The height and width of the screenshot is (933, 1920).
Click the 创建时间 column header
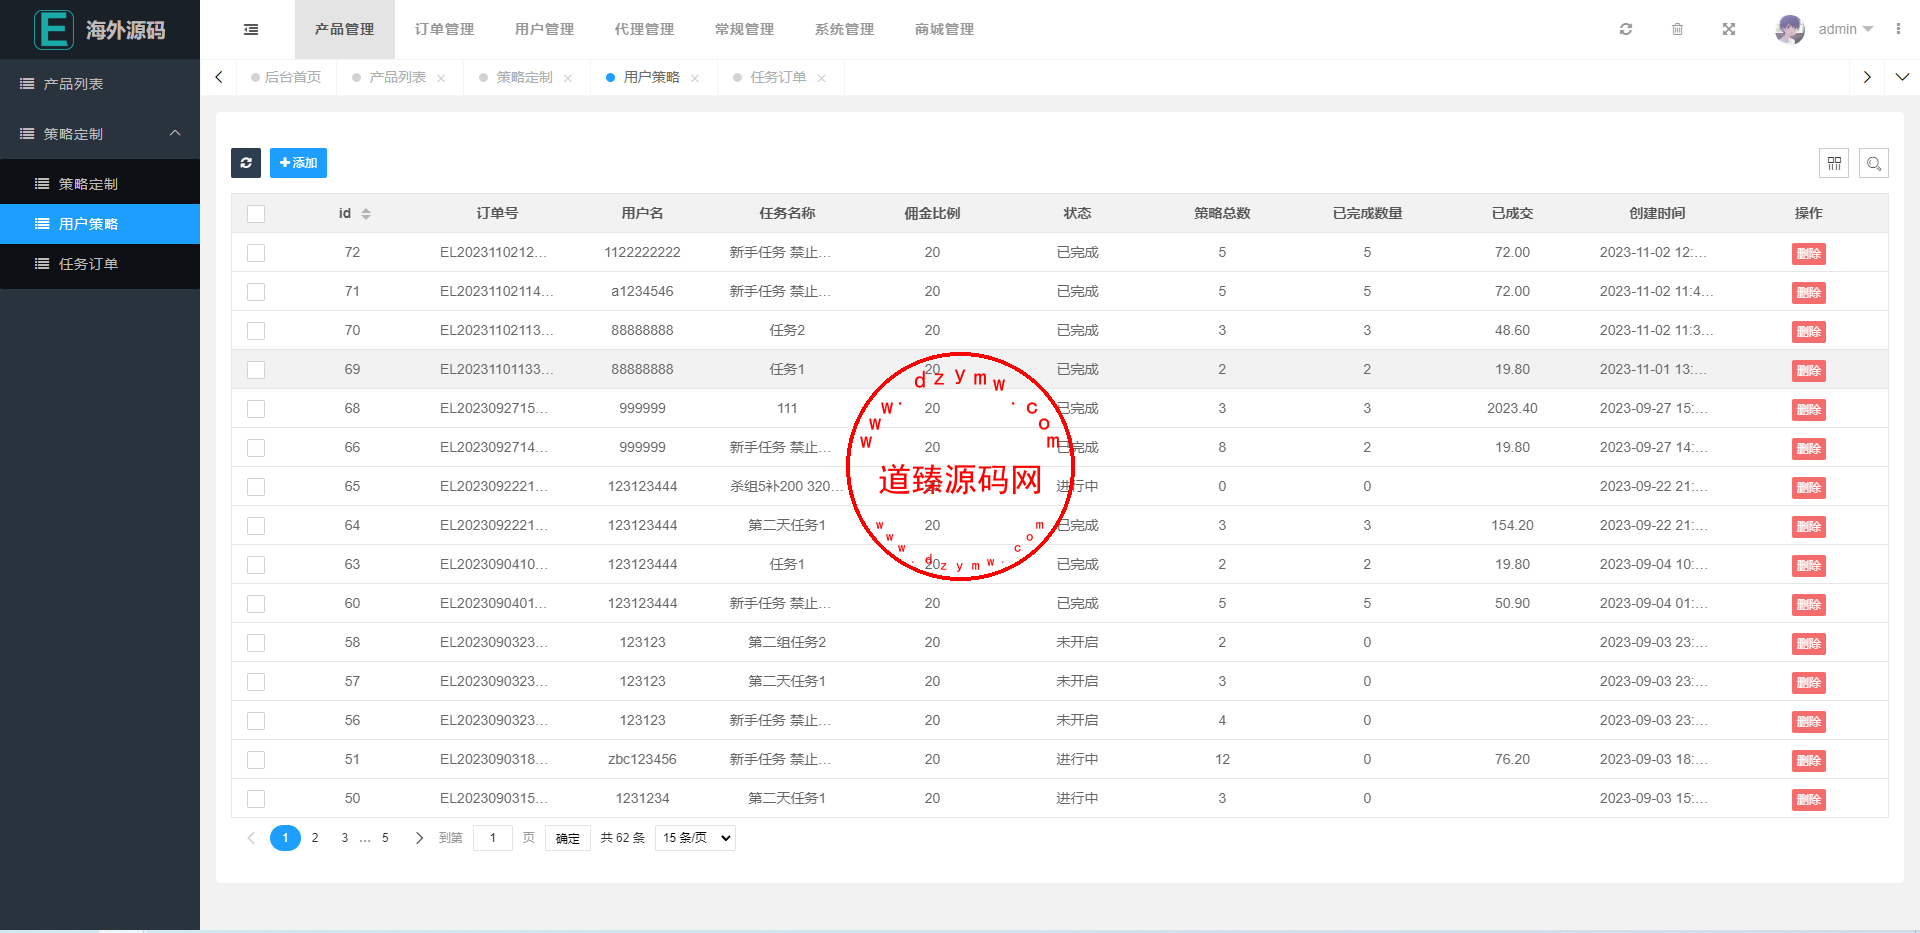tap(1657, 213)
